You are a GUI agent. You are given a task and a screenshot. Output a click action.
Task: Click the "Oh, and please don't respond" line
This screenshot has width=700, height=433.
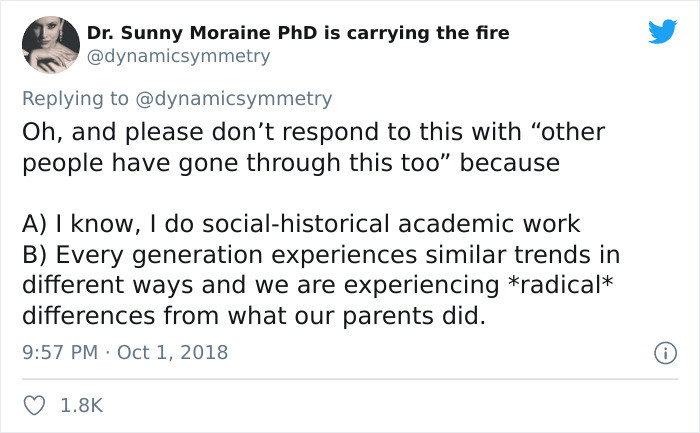pos(313,132)
